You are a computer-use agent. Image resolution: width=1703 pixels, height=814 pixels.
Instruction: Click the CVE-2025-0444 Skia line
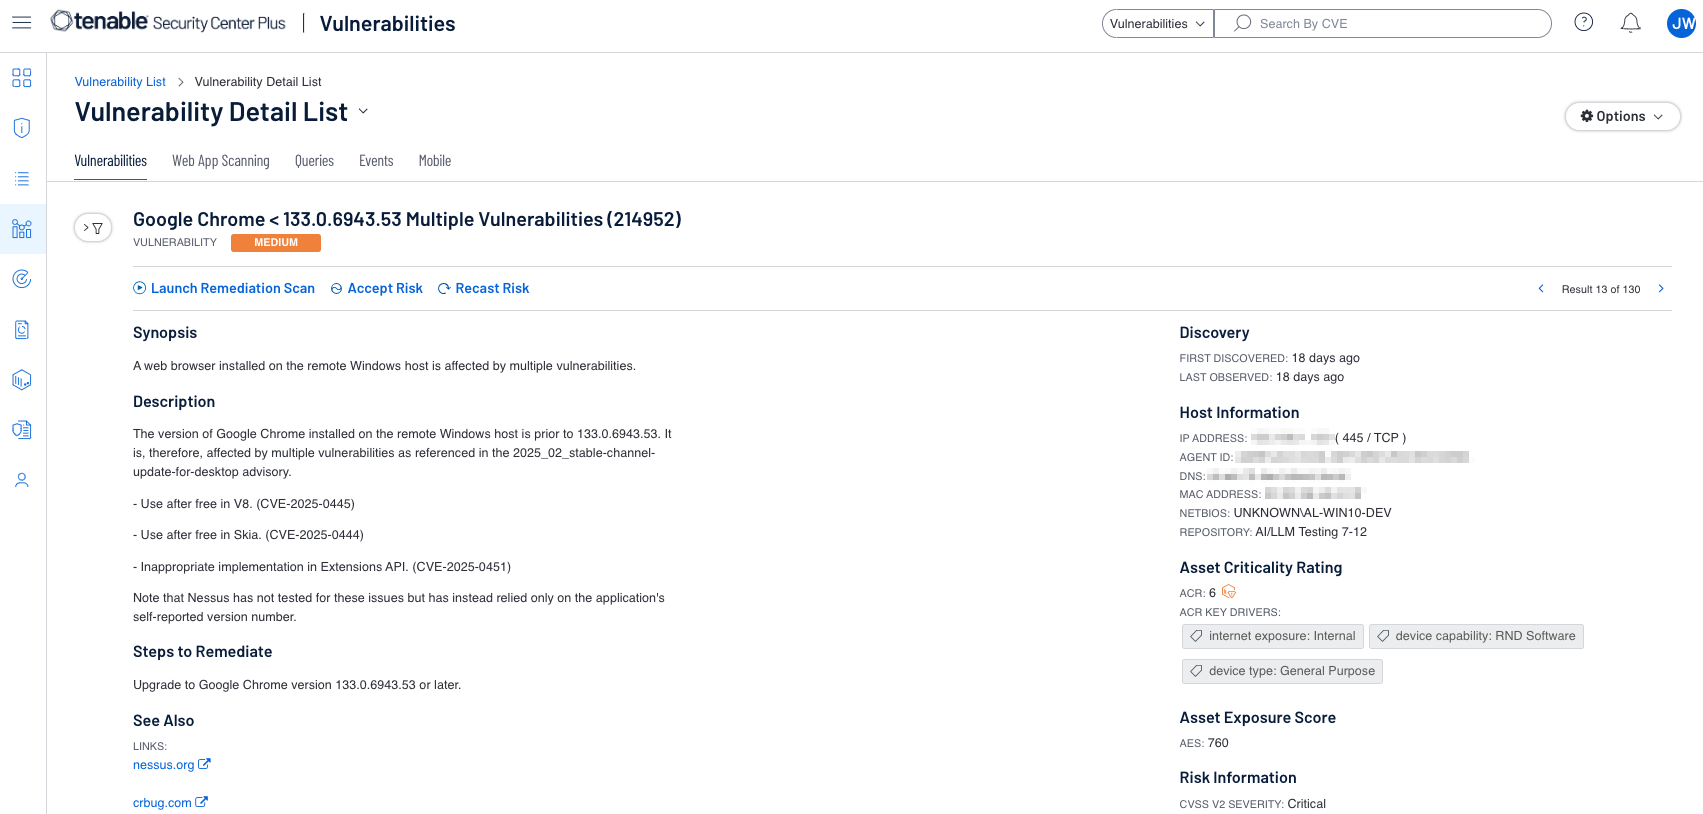(x=248, y=535)
